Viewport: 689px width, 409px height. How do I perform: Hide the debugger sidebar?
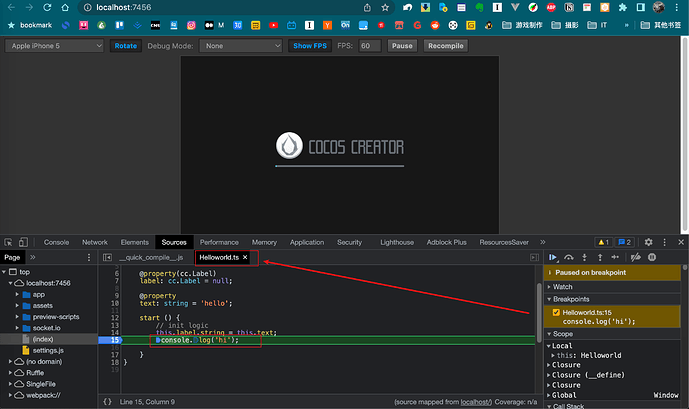(x=534, y=257)
